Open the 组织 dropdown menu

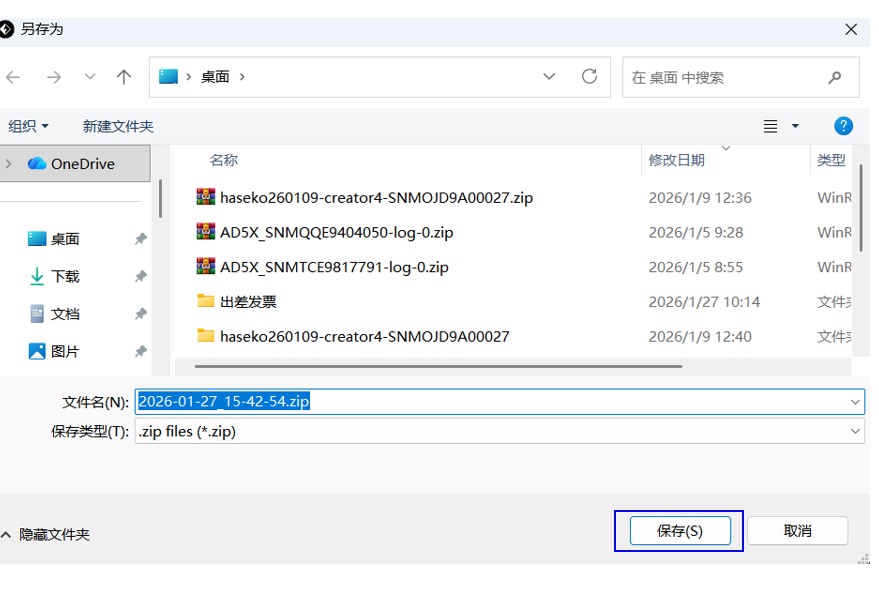click(x=28, y=126)
